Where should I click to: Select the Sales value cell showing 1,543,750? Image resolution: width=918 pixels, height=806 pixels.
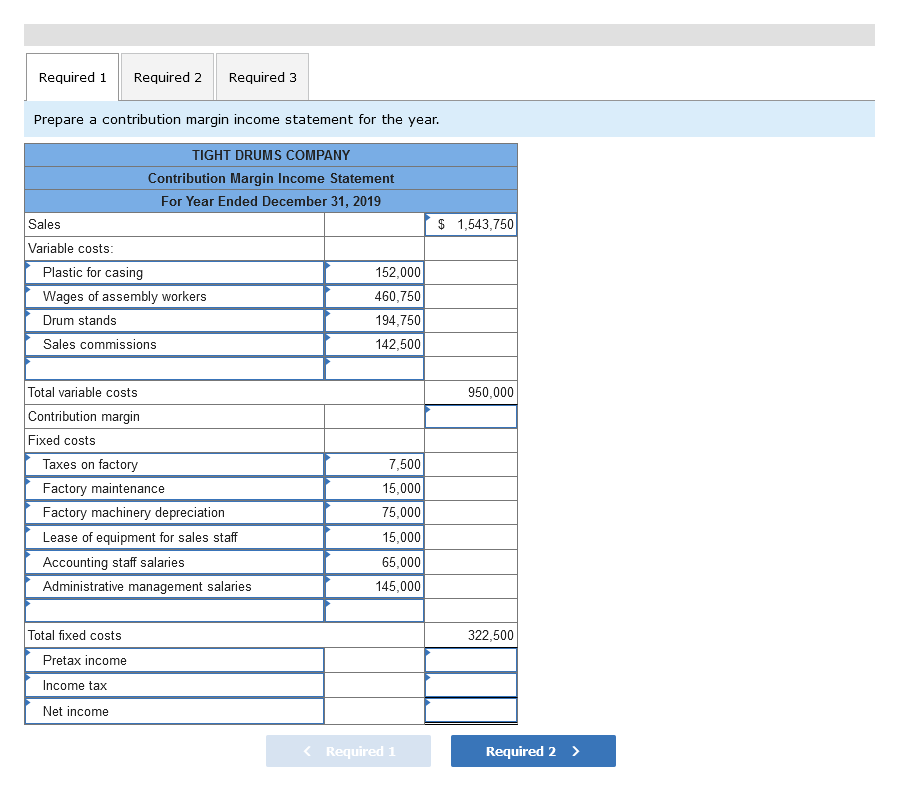click(470, 224)
